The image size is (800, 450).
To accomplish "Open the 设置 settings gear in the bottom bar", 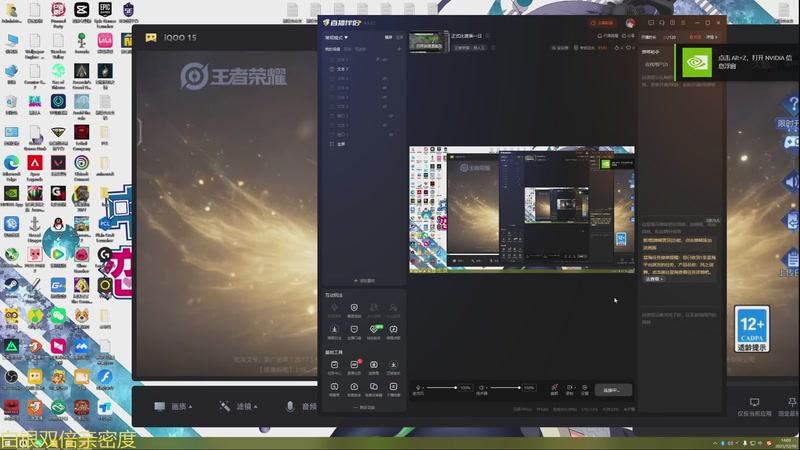I will click(585, 390).
